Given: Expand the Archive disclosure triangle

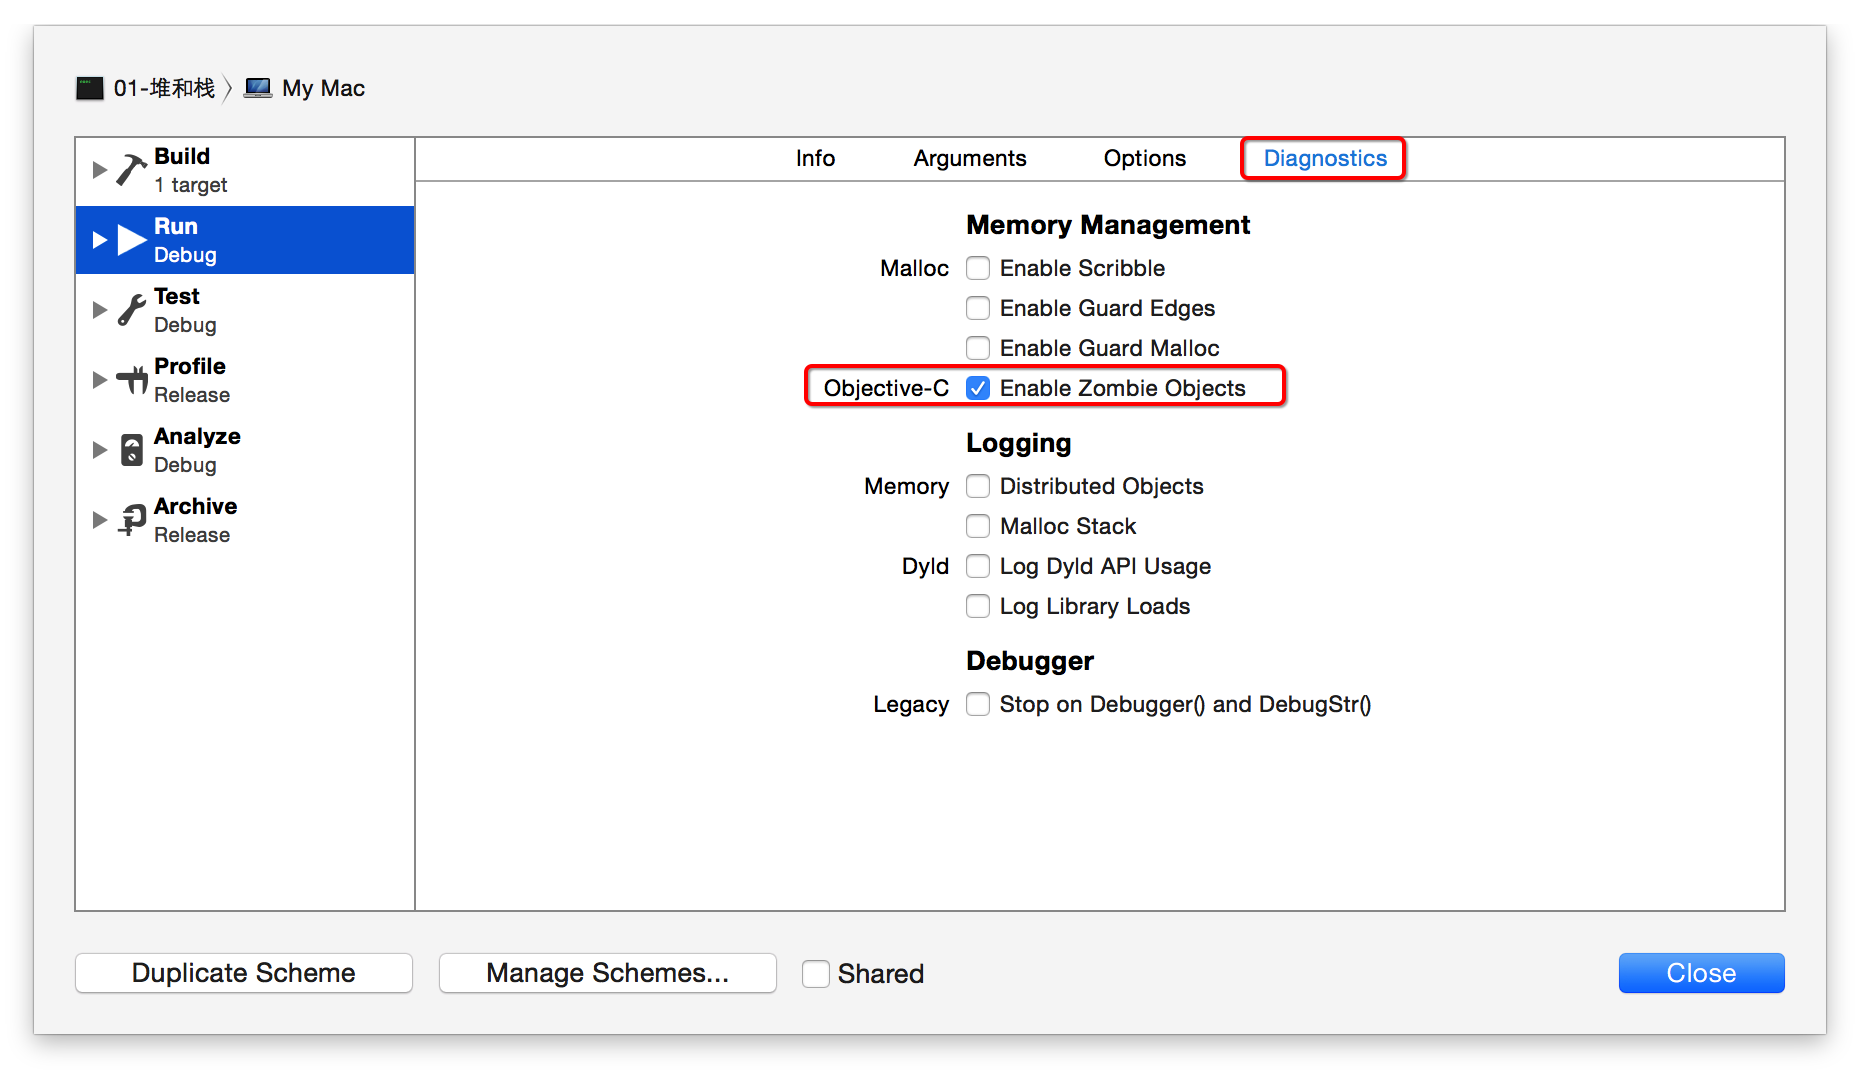Looking at the screenshot, I should (99, 520).
